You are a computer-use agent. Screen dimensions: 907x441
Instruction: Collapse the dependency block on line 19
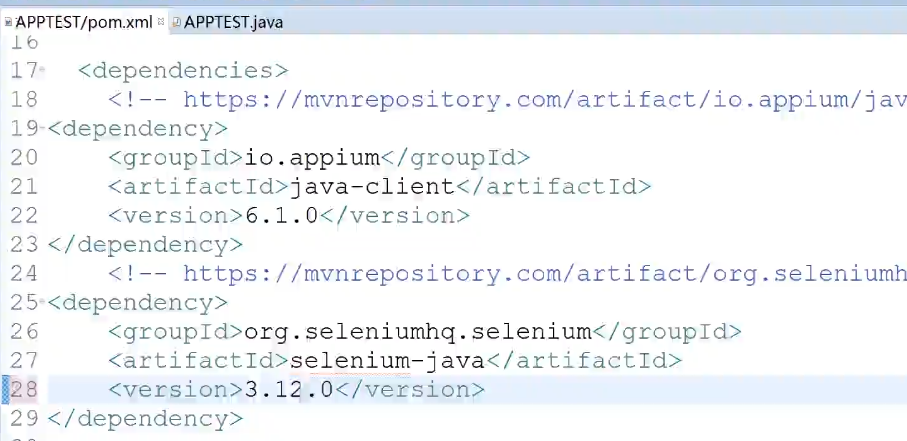coord(42,128)
